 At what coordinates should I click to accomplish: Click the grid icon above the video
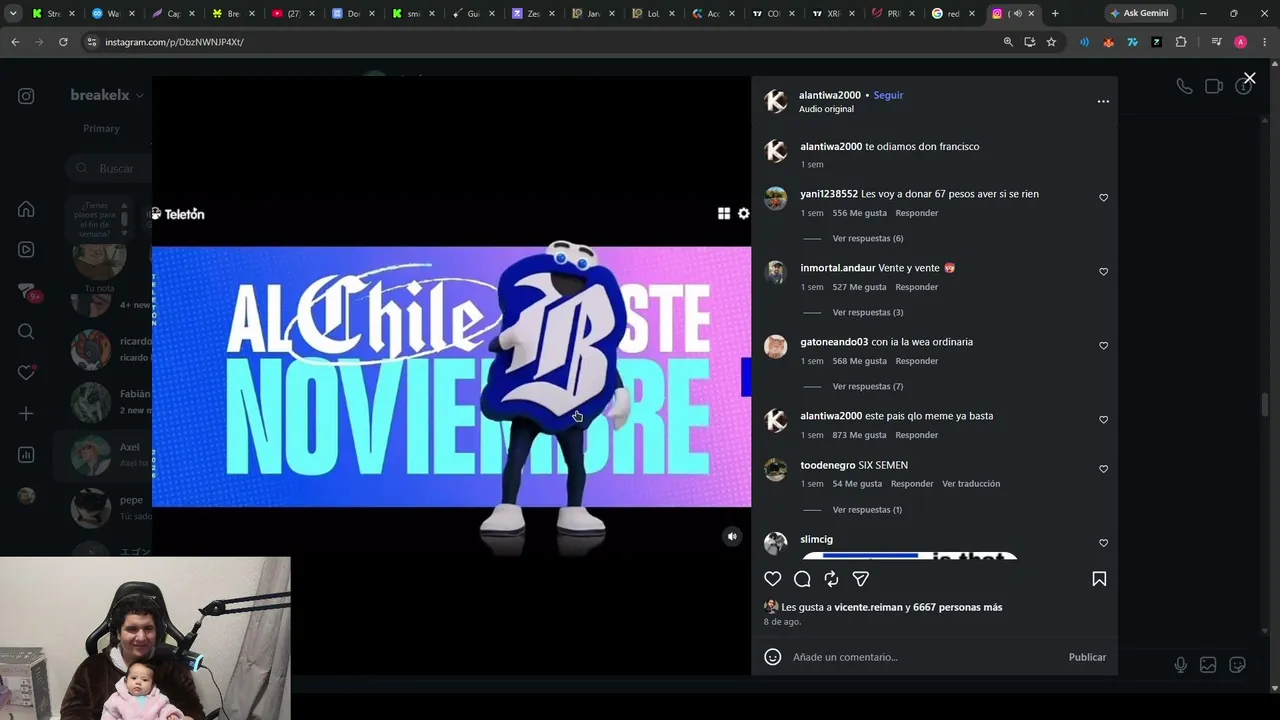pos(724,213)
